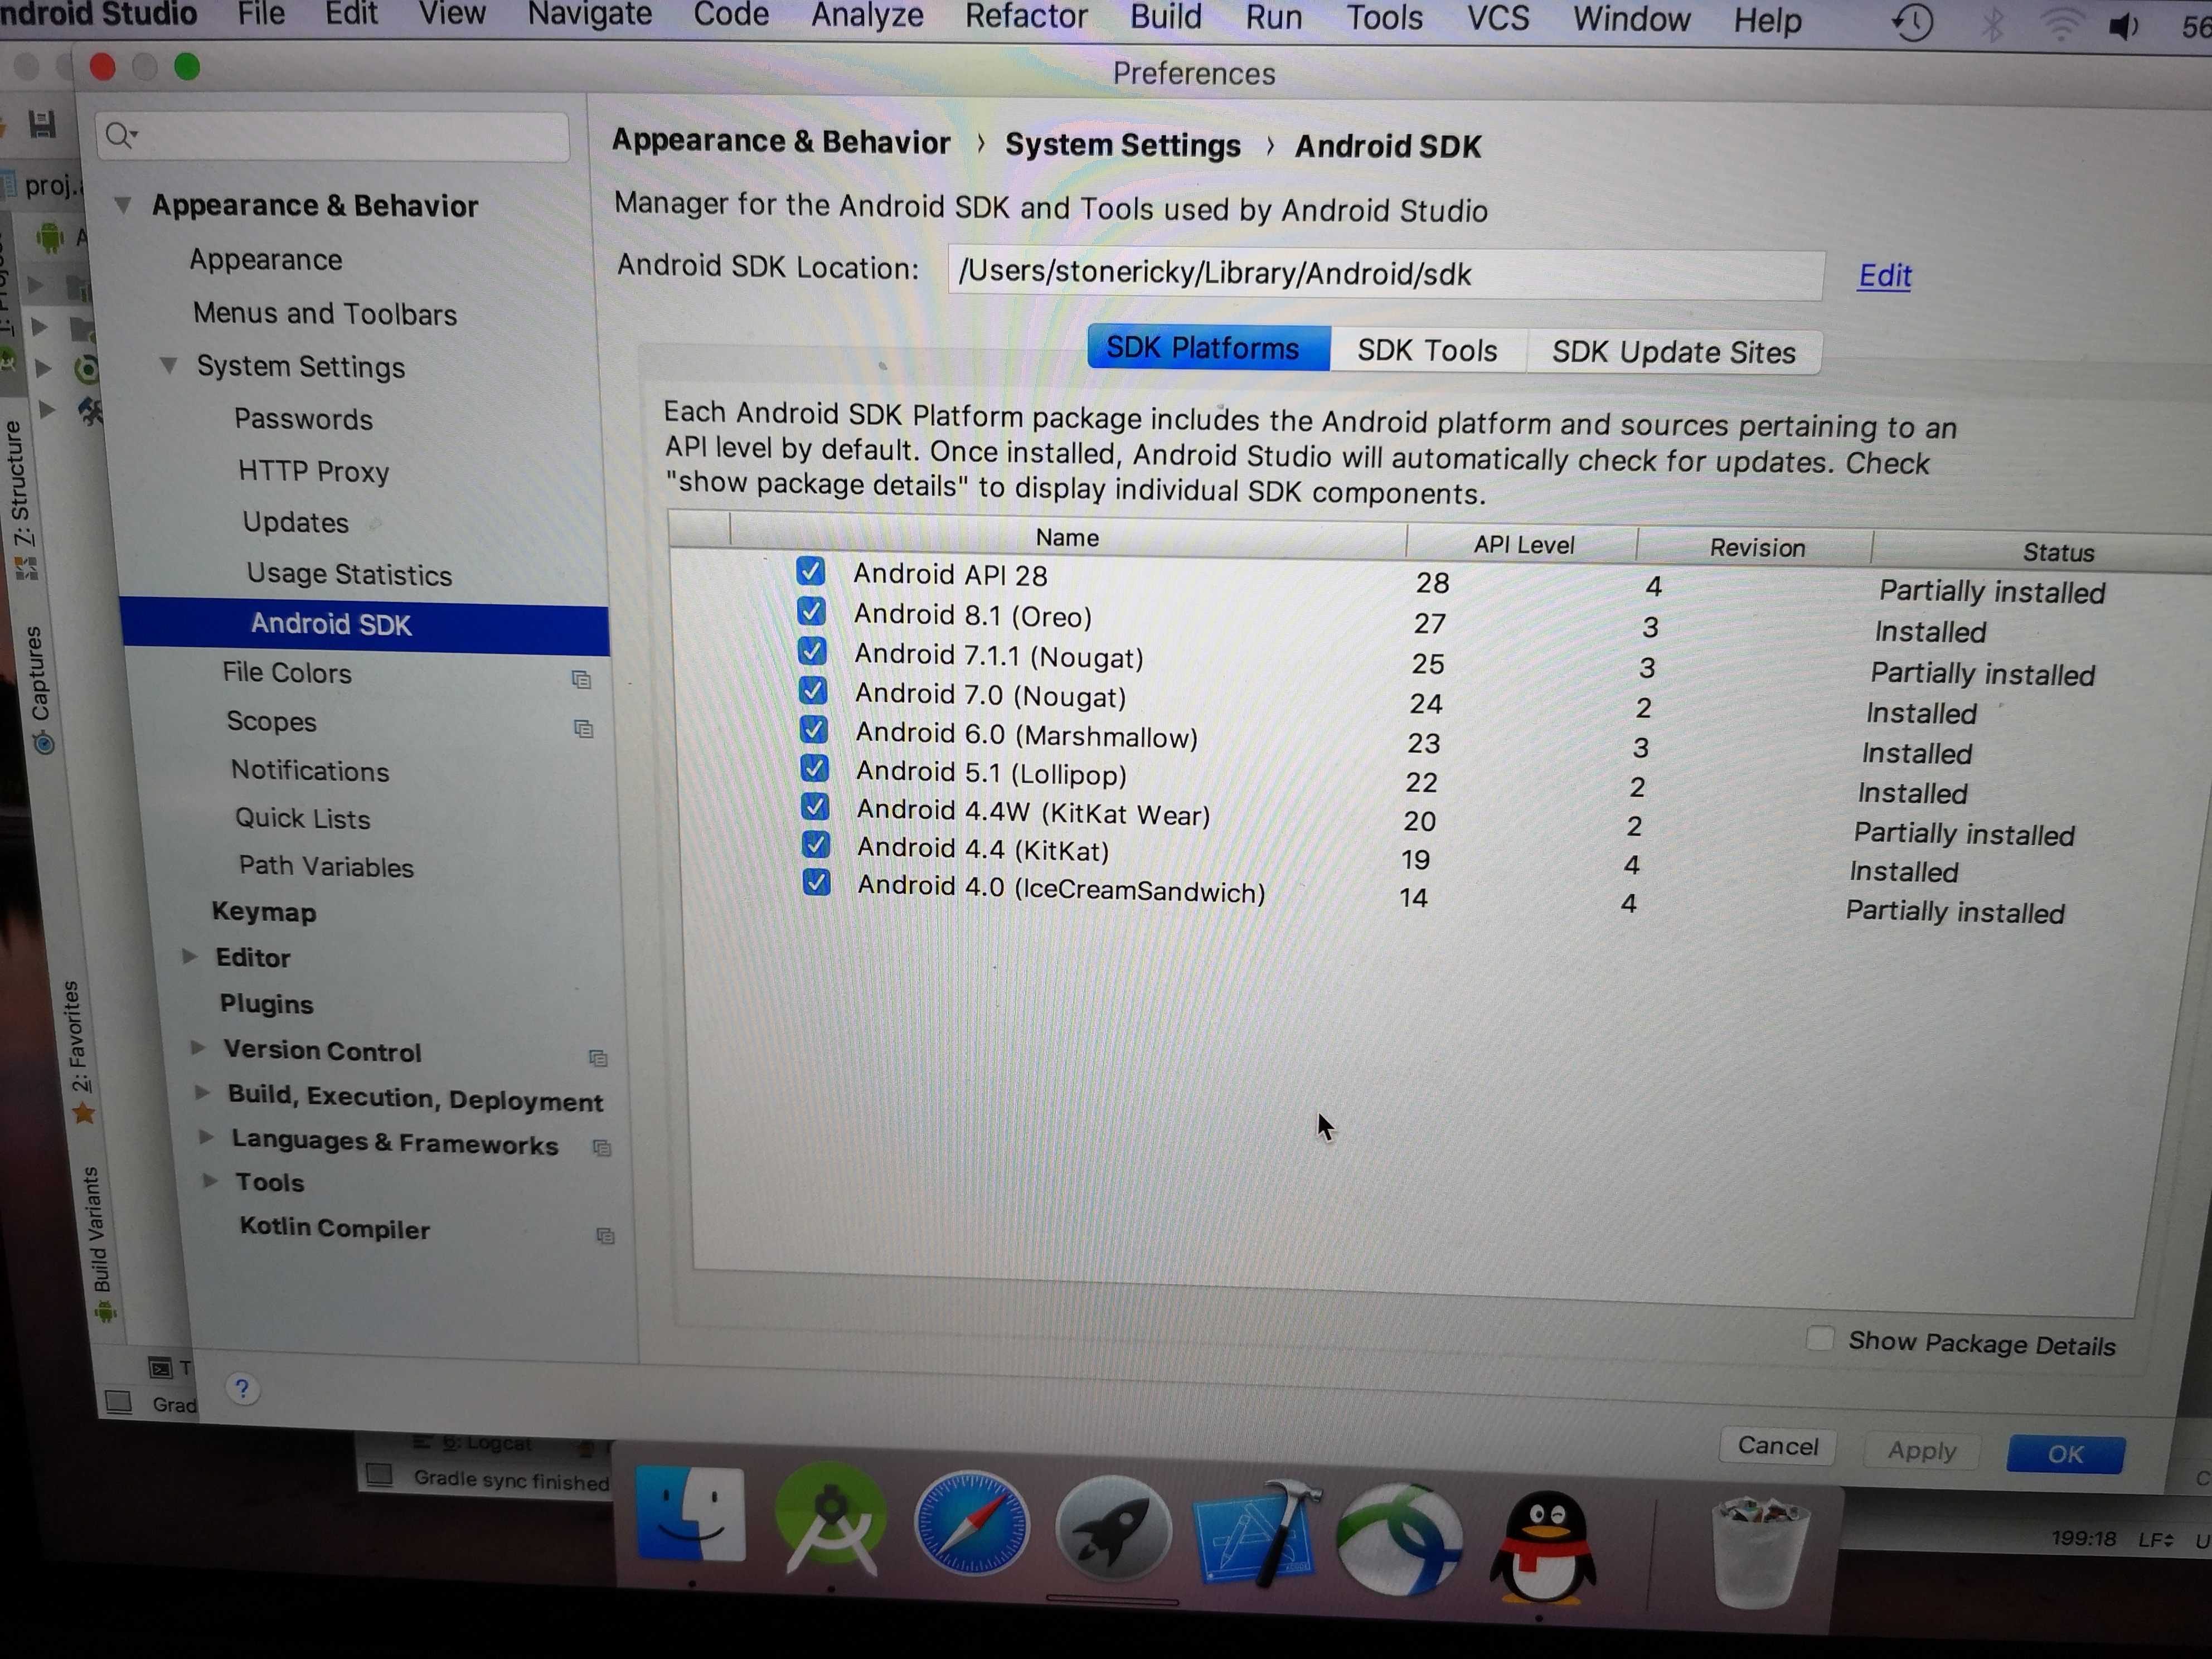Uncheck the Android API 28 checkbox
Screen dimensions: 2212x1659
coord(810,571)
